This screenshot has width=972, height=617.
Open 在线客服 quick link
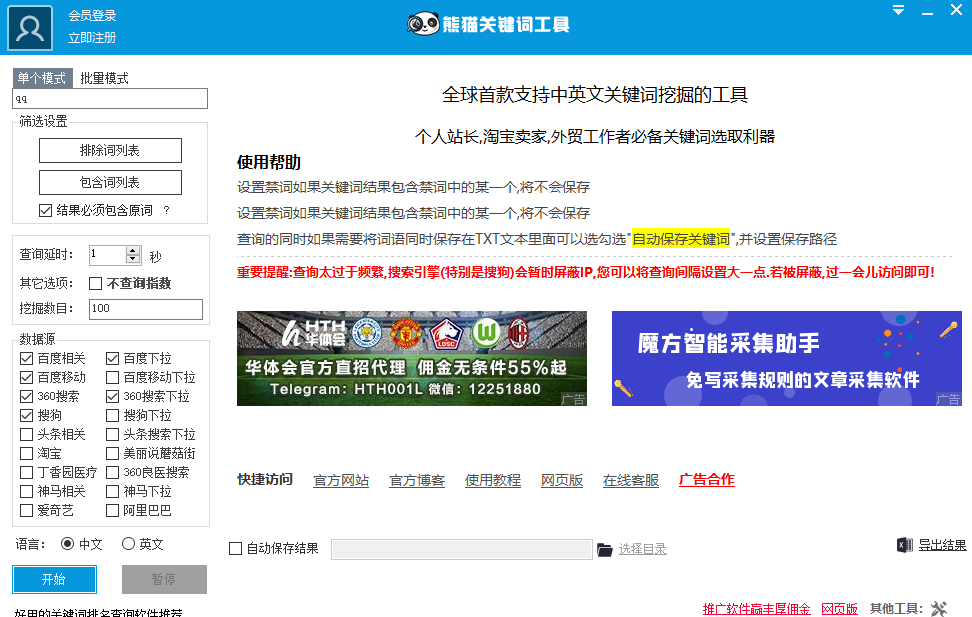631,481
